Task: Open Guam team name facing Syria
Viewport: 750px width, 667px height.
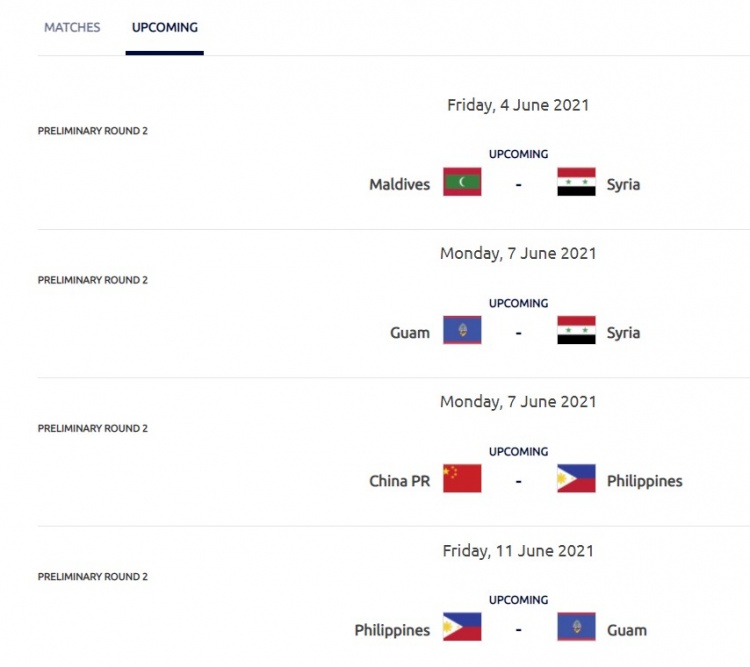Action: pyautogui.click(x=410, y=332)
